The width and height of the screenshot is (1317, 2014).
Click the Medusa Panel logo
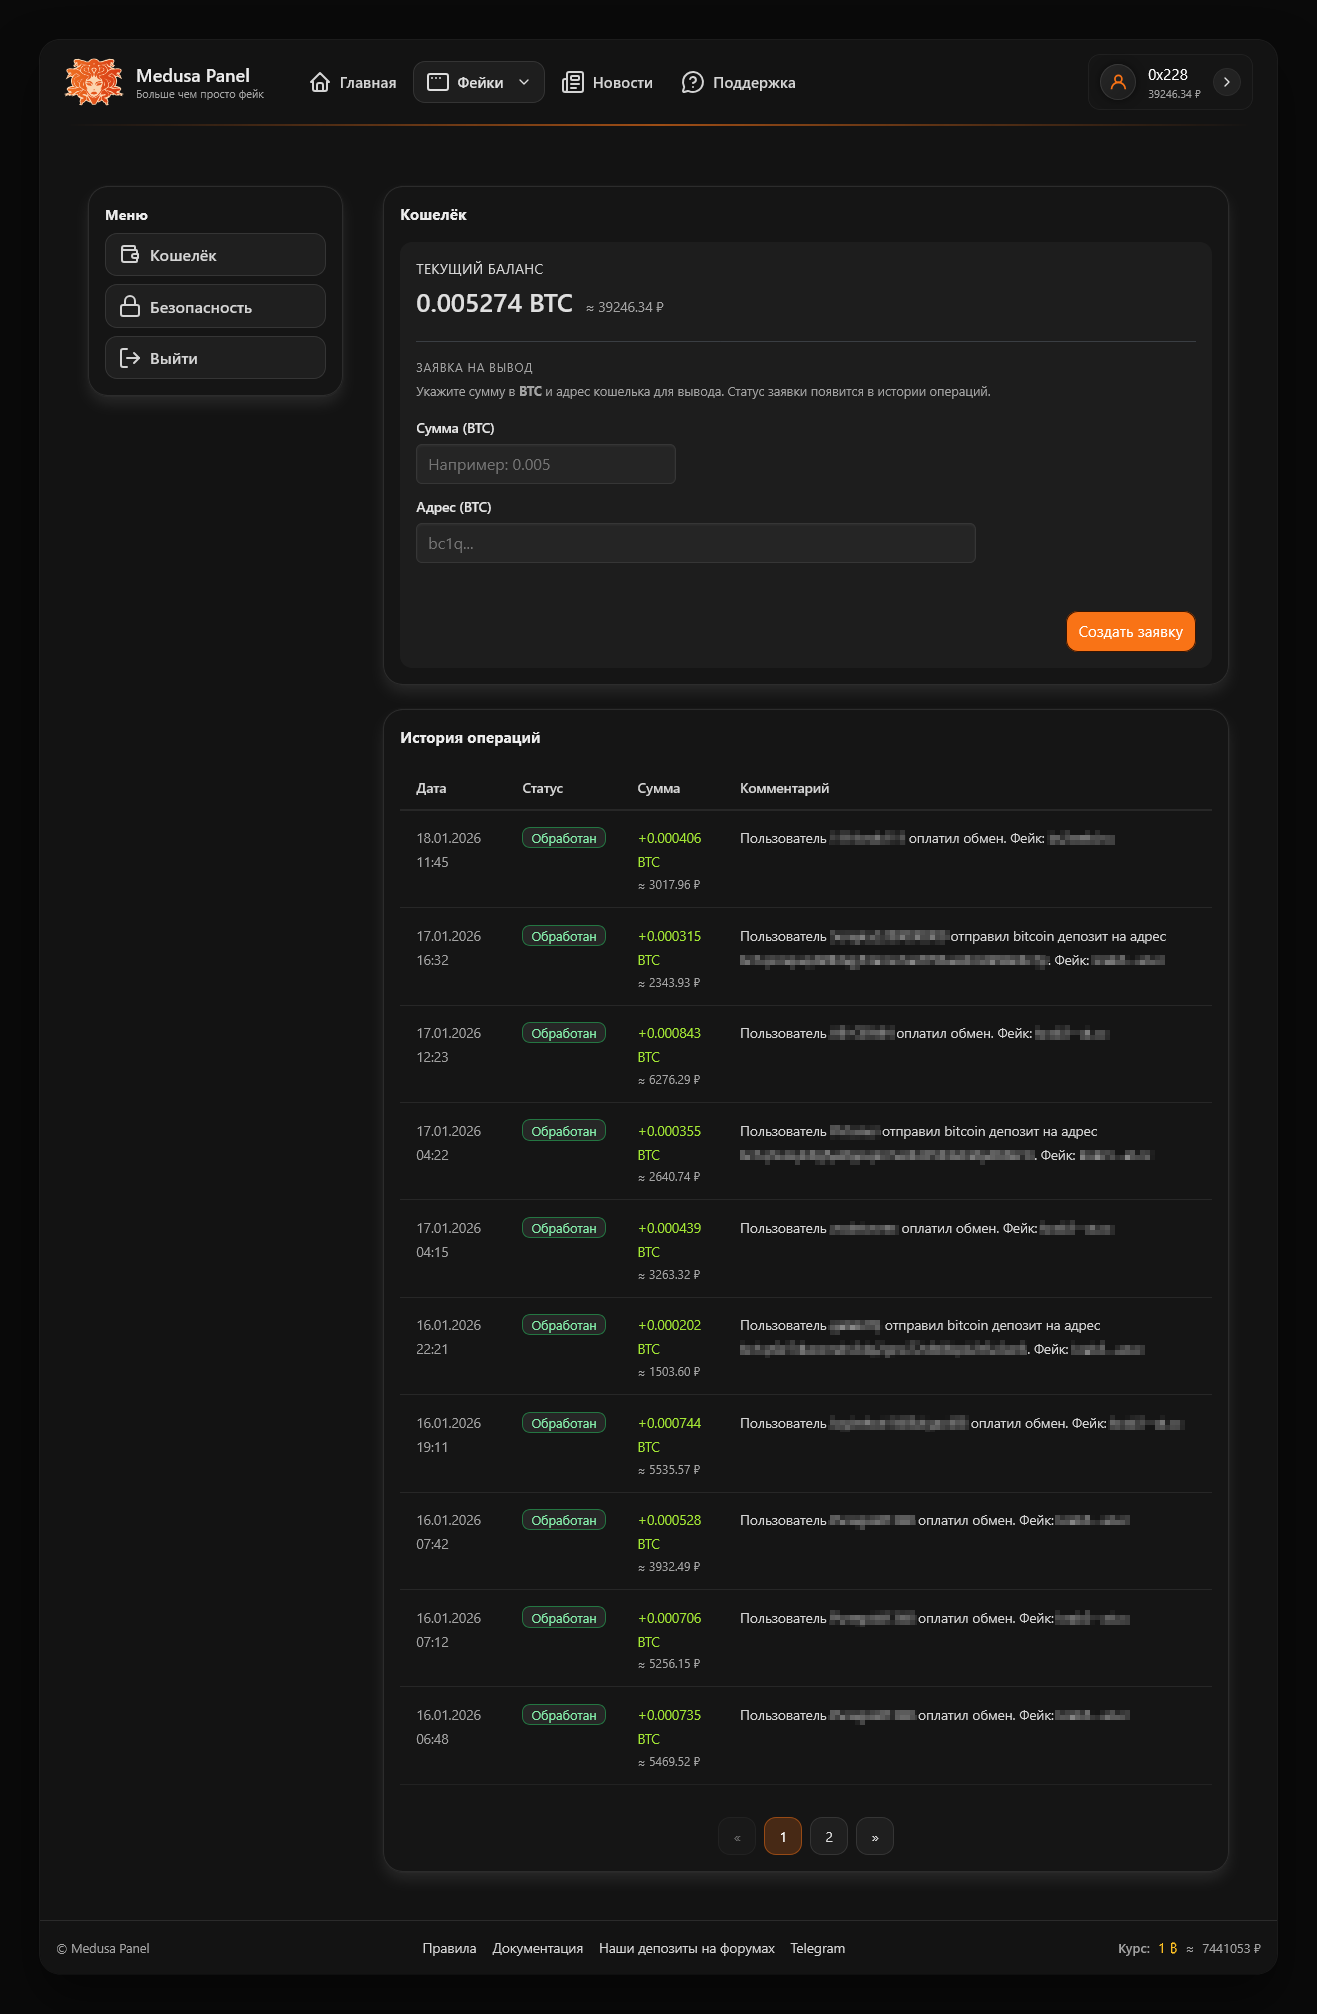pyautogui.click(x=94, y=82)
